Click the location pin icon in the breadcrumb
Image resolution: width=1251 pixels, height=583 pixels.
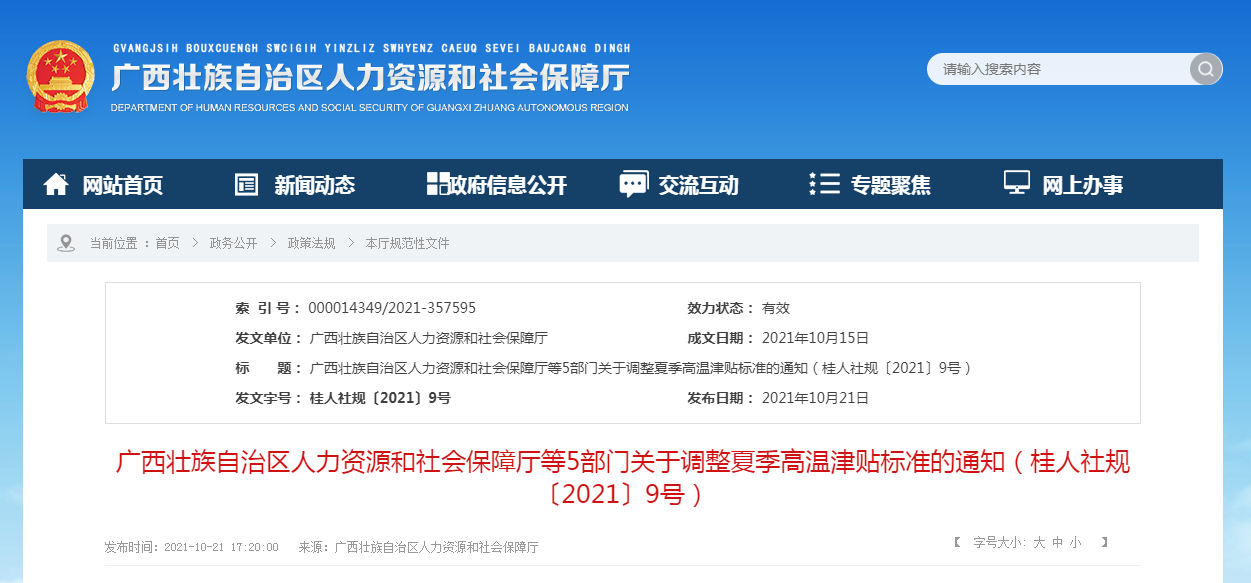coord(66,243)
